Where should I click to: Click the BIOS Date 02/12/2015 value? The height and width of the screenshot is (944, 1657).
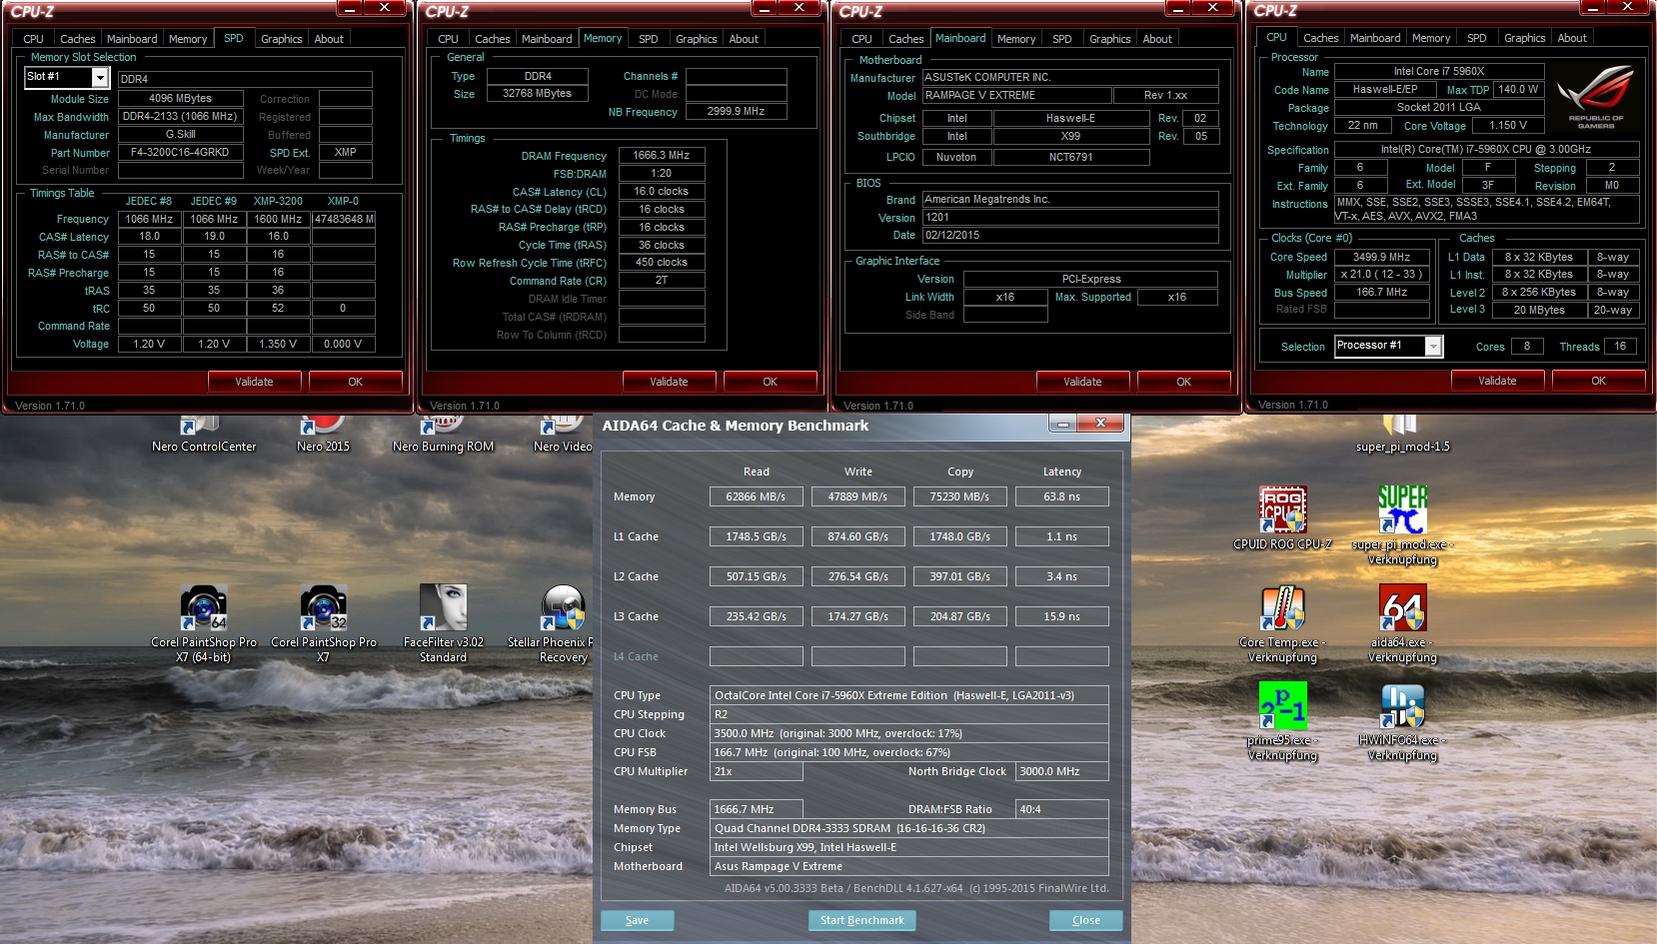tap(1069, 235)
